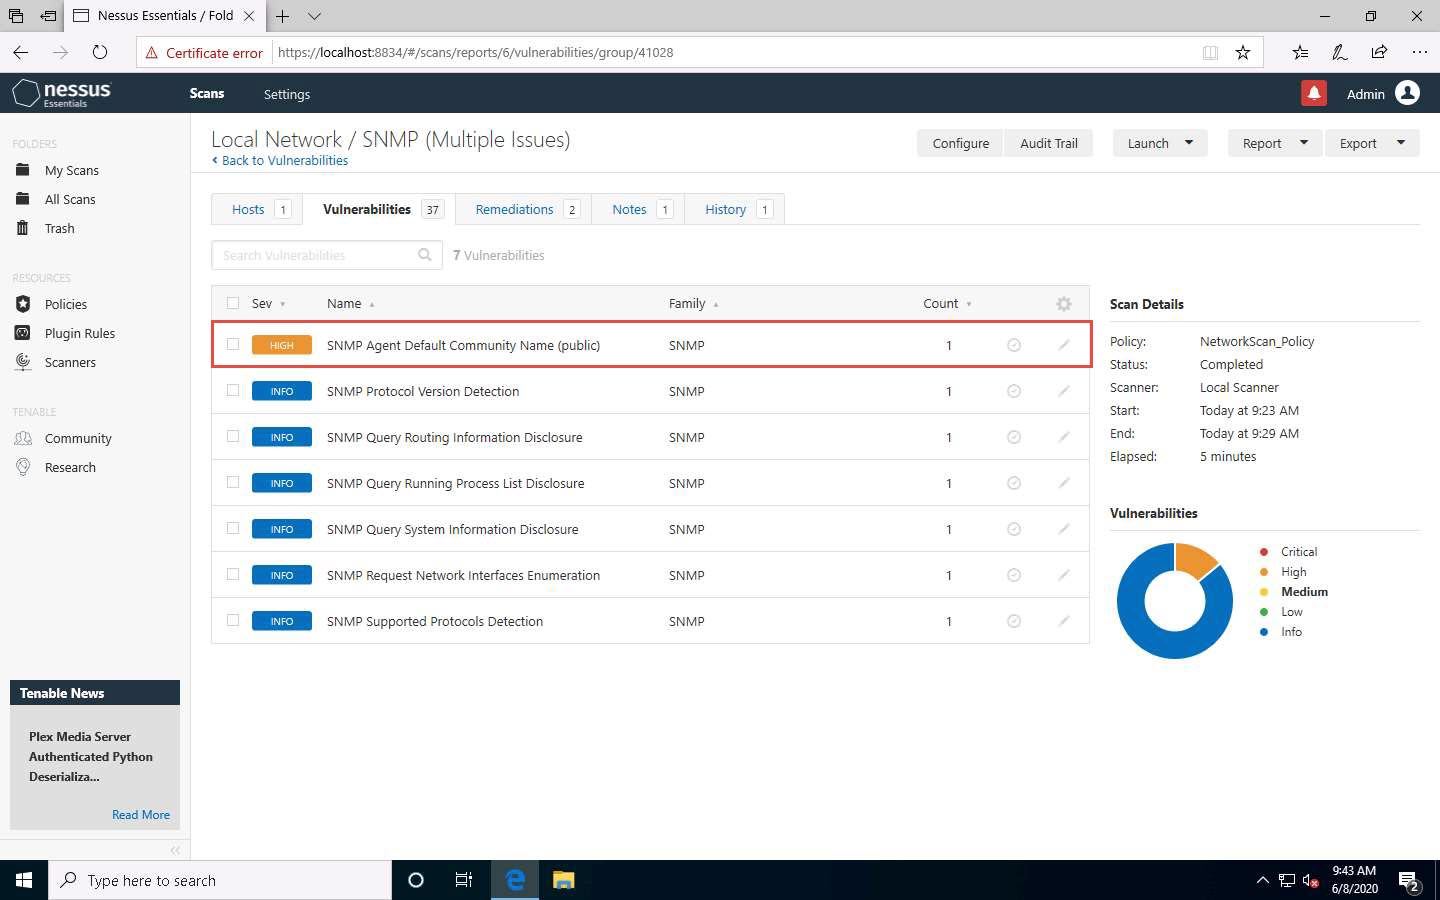This screenshot has height=900, width=1440.
Task: Open Task View on the taskbar
Action: coord(464,880)
